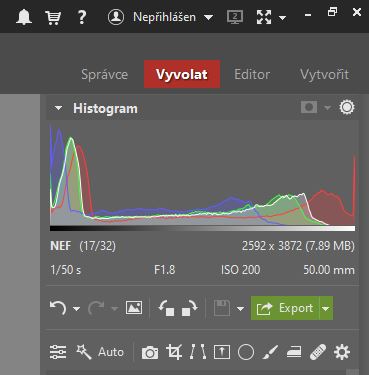Screen dimensions: 369x375
Task: Select the collinearity lines tool
Action: click(x=198, y=352)
